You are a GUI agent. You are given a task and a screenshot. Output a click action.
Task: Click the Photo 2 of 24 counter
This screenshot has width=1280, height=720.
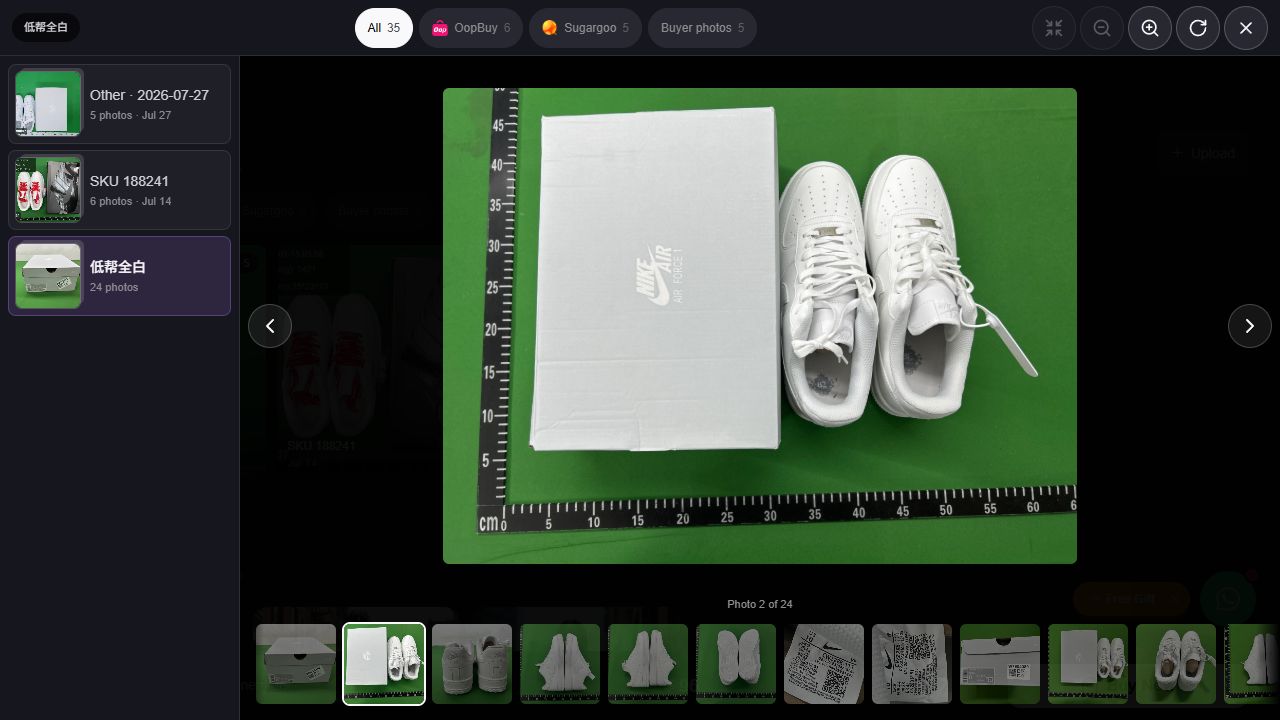[760, 604]
